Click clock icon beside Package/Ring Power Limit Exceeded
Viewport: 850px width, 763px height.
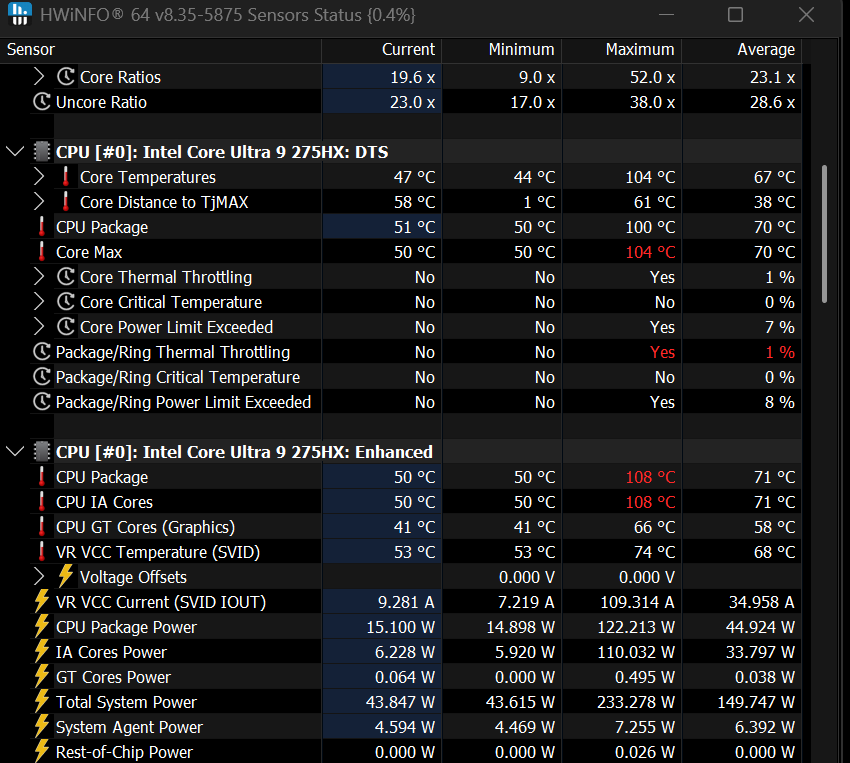[42, 402]
